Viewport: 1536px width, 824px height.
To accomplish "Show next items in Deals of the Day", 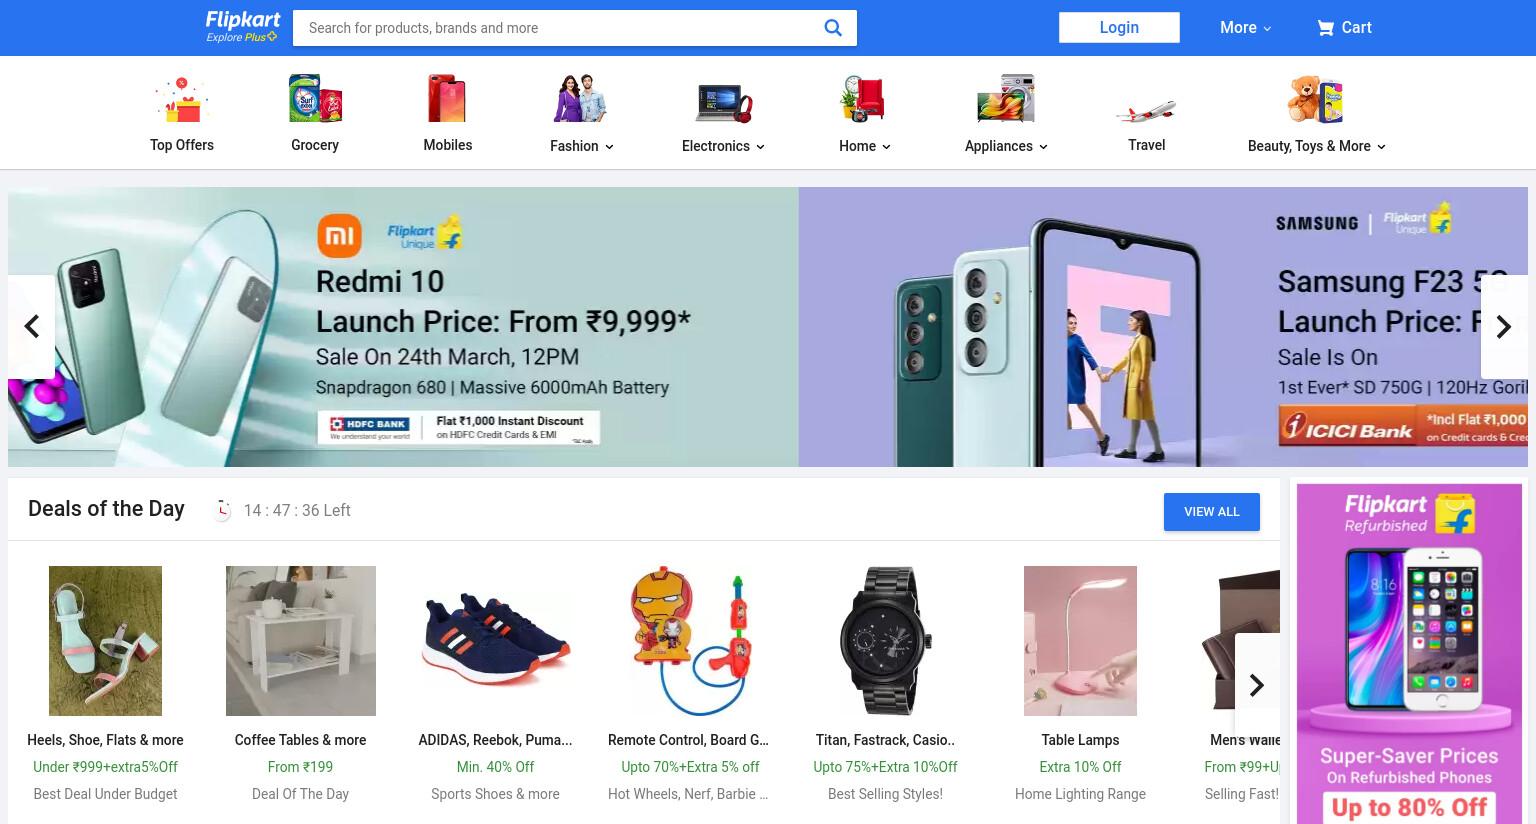I will [1257, 685].
